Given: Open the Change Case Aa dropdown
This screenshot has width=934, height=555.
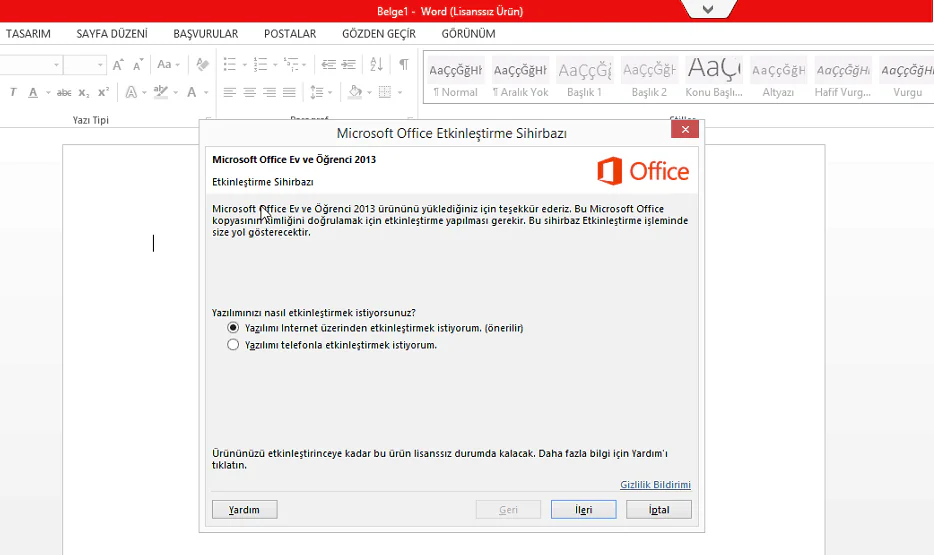Looking at the screenshot, I should [168, 64].
